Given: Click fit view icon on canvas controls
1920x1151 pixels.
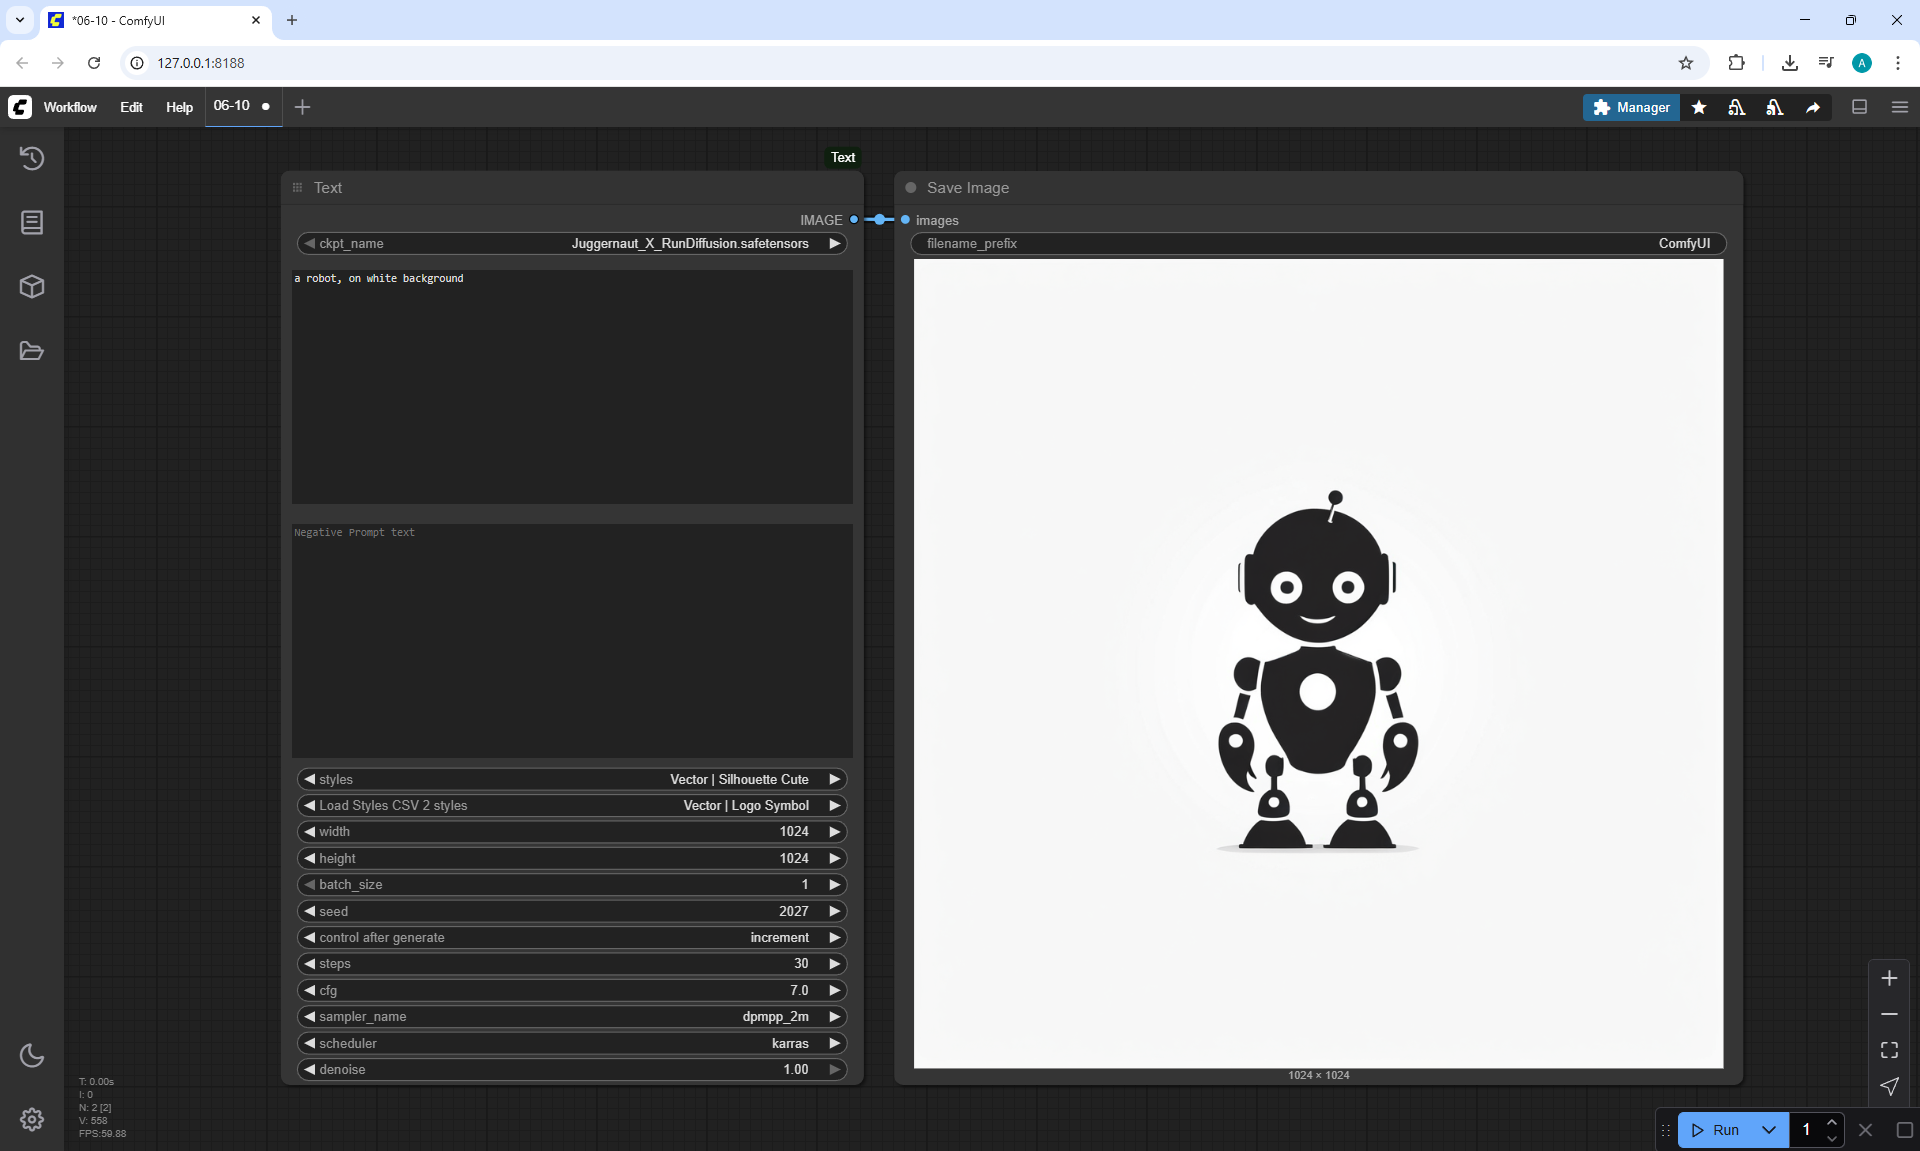Looking at the screenshot, I should click(x=1889, y=1050).
